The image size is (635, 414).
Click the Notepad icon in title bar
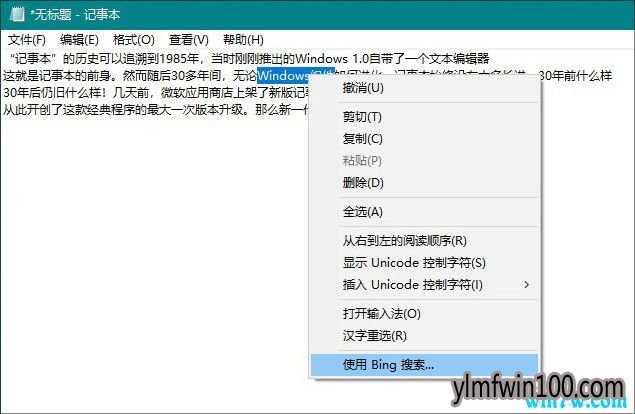(x=17, y=14)
